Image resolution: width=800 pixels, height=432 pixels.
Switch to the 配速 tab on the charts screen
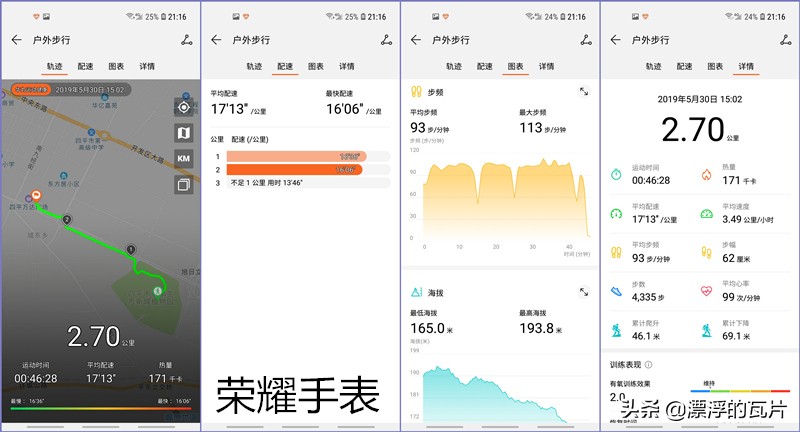[485, 66]
